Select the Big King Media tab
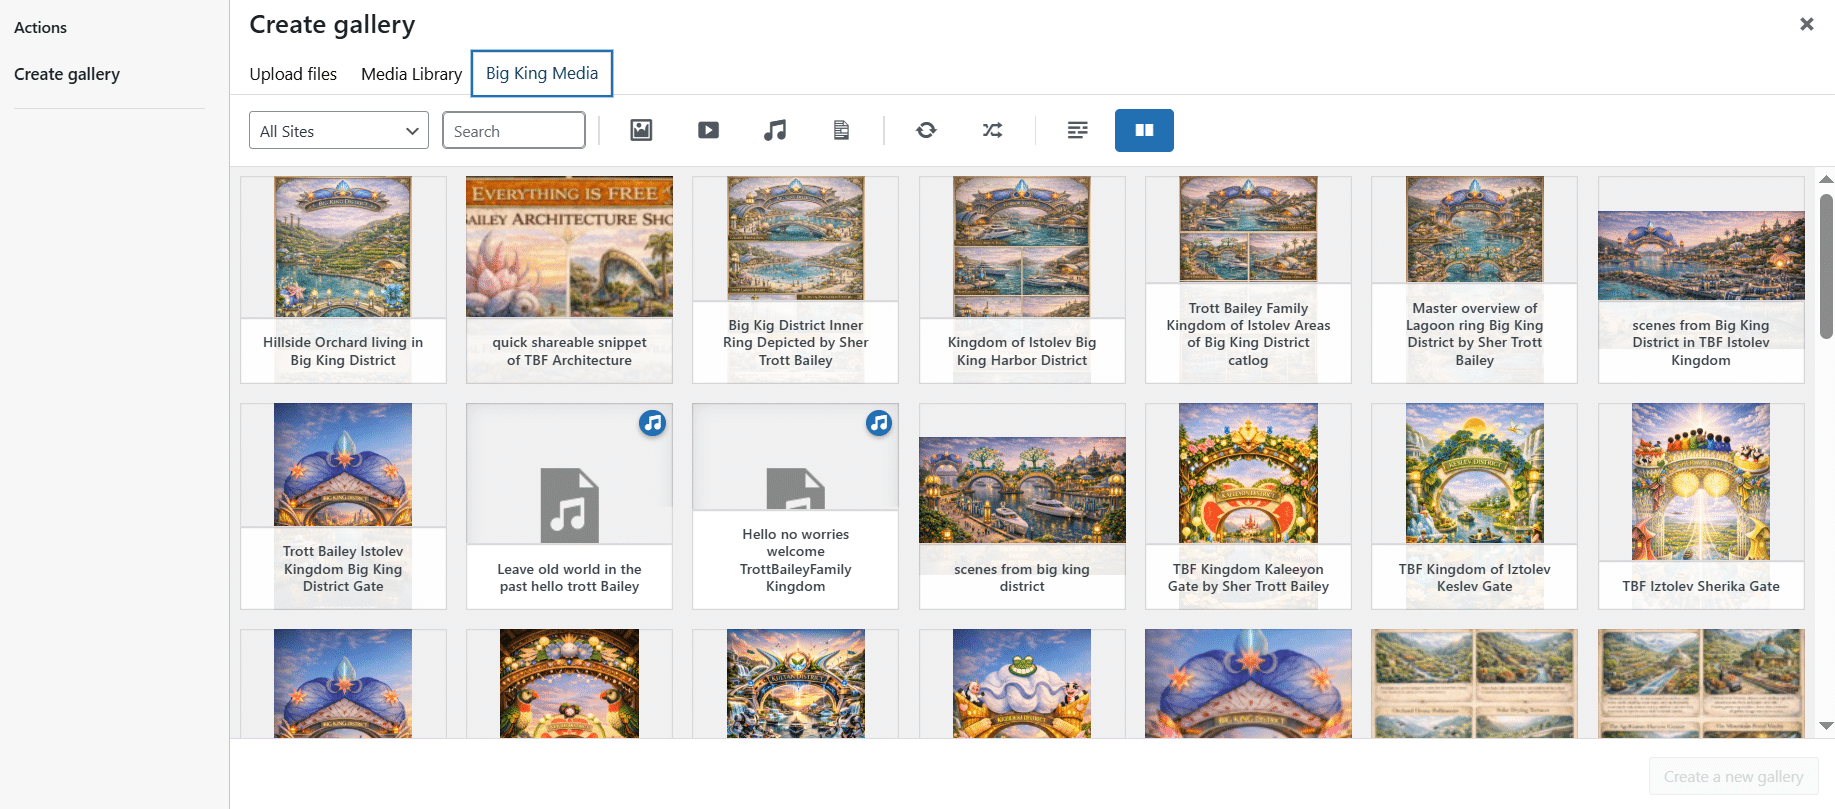Image resolution: width=1835 pixels, height=809 pixels. 542,73
